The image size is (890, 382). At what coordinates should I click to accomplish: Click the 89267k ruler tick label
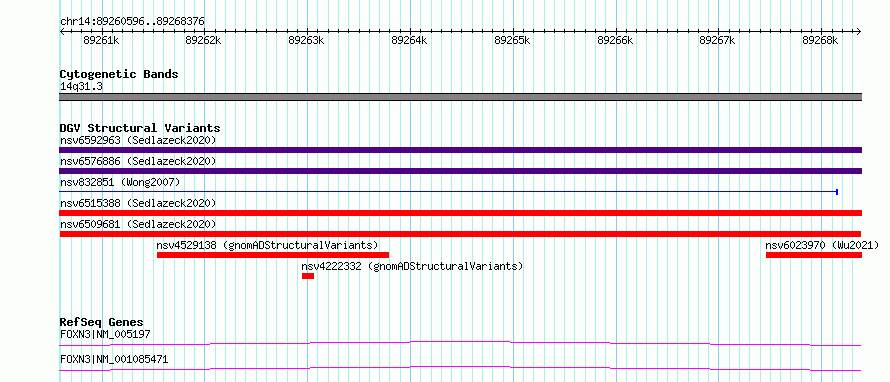coord(717,40)
